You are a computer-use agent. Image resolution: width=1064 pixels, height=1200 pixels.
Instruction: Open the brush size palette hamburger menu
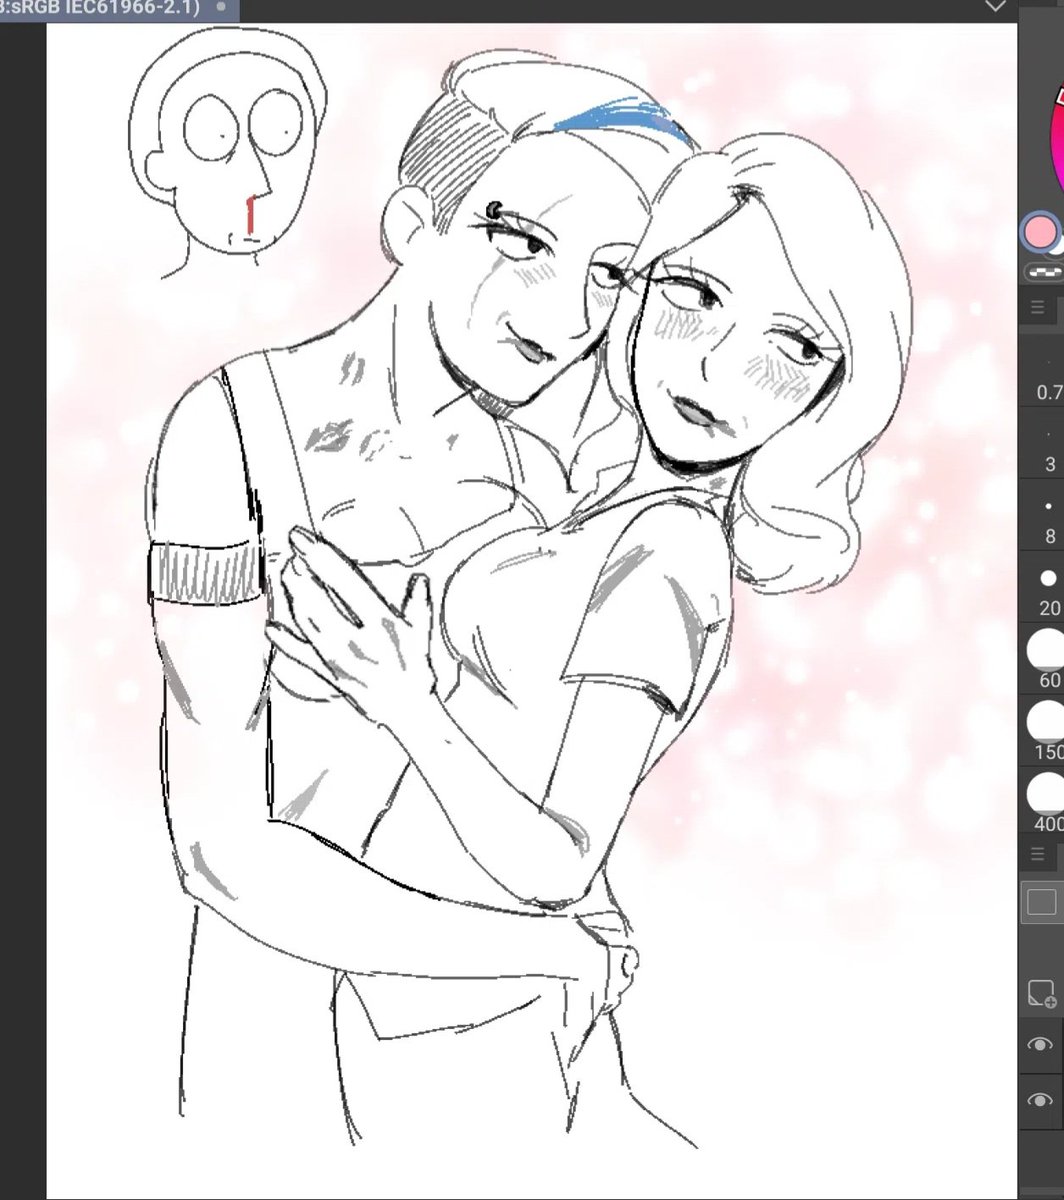(1037, 308)
